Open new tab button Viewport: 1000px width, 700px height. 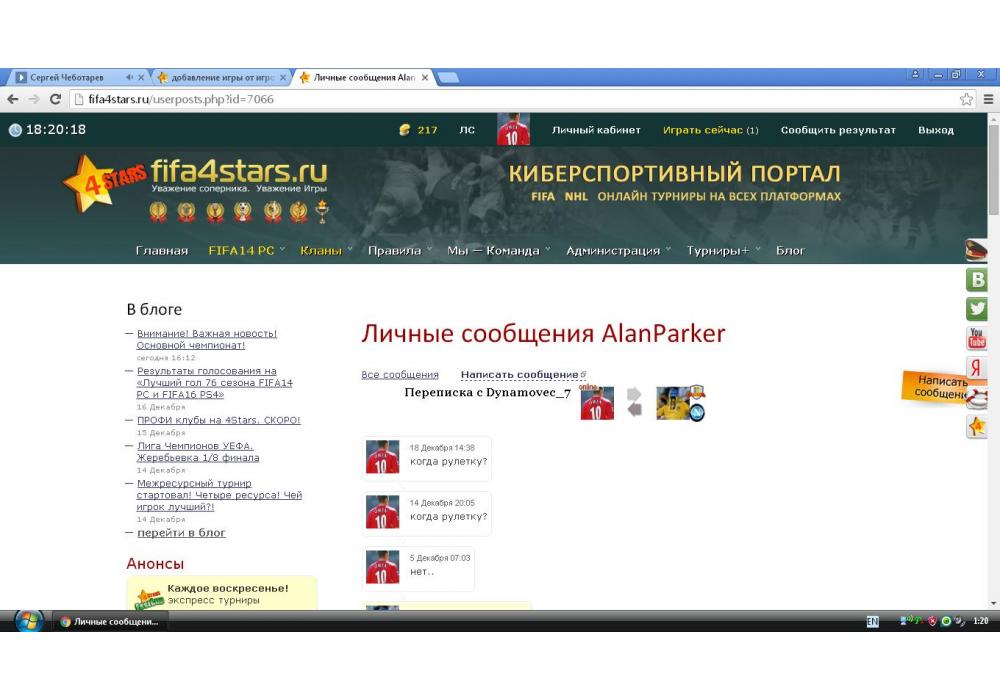(448, 77)
